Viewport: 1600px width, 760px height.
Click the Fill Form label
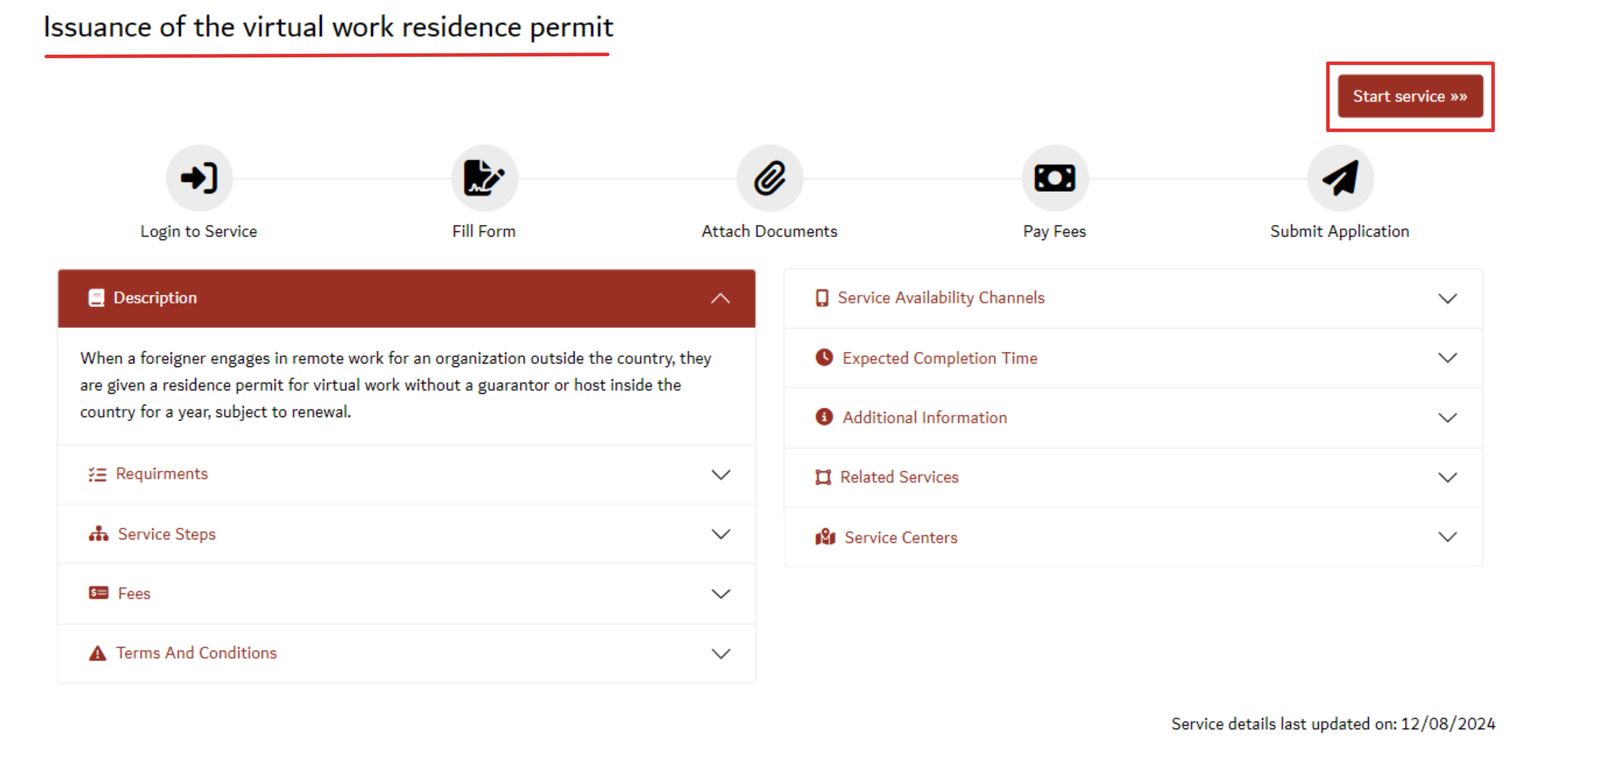(x=484, y=231)
